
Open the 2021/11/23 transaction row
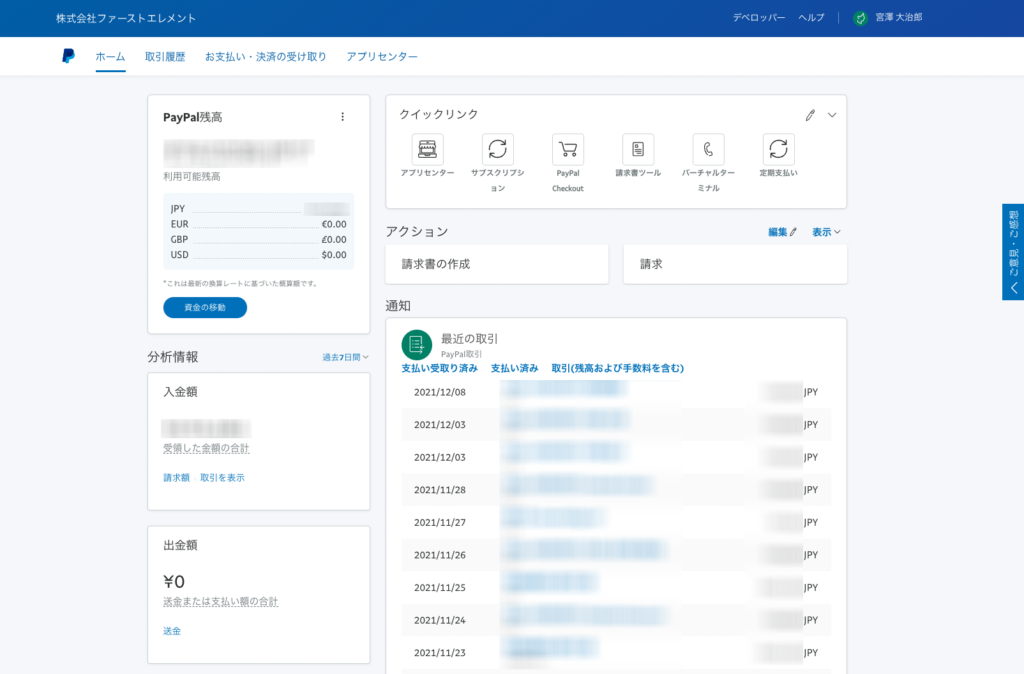(x=616, y=652)
